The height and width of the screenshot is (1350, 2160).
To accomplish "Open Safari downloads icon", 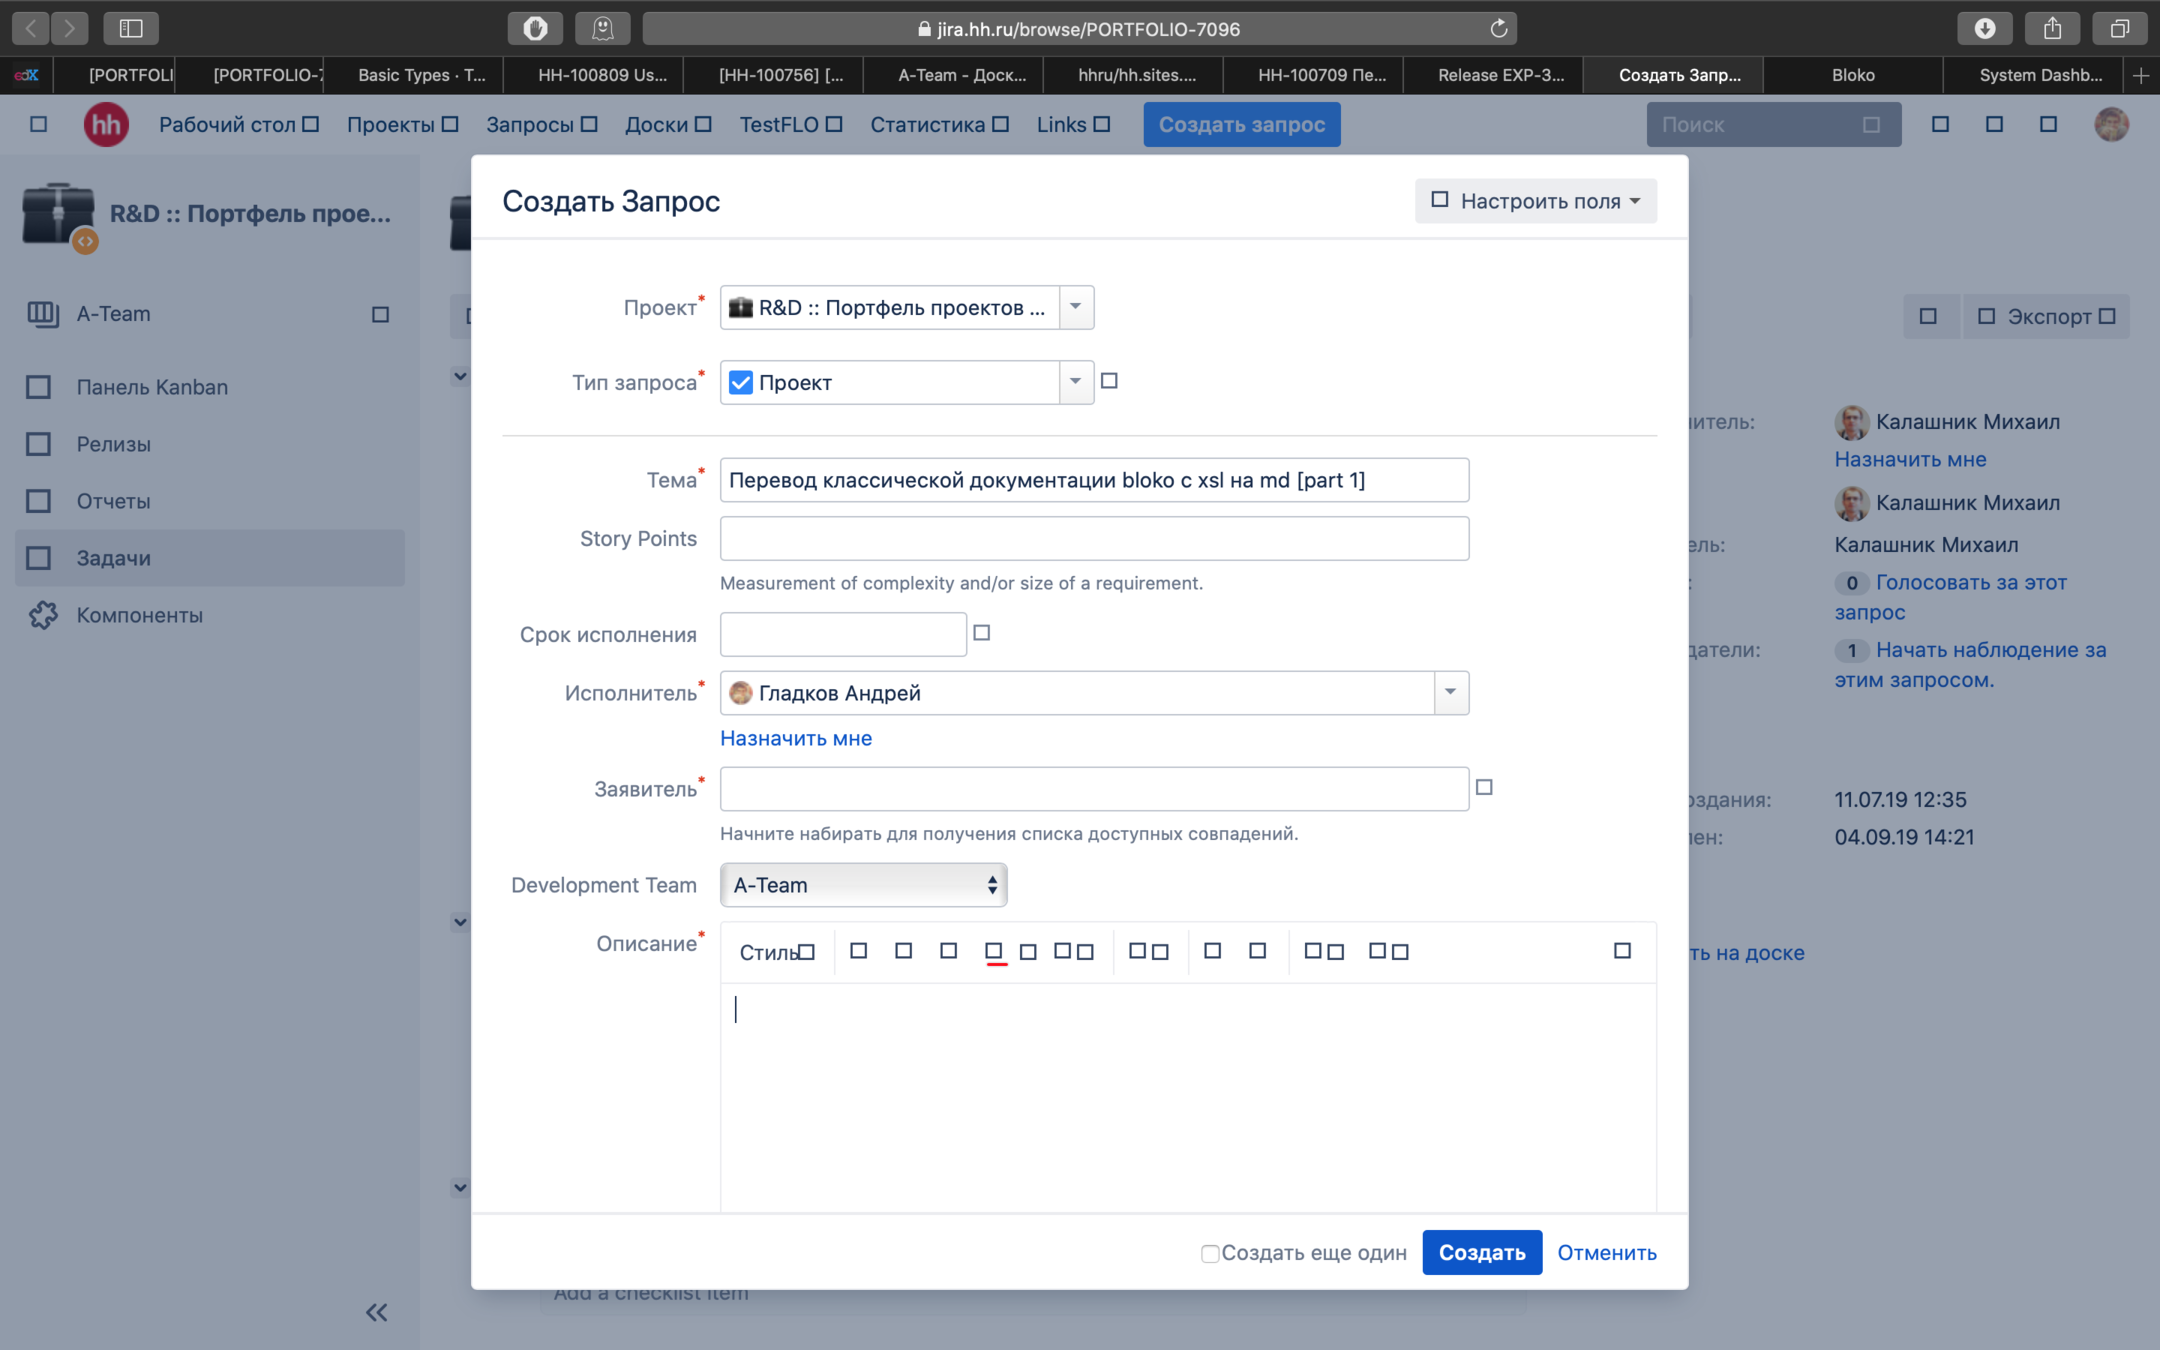I will 1984,29.
